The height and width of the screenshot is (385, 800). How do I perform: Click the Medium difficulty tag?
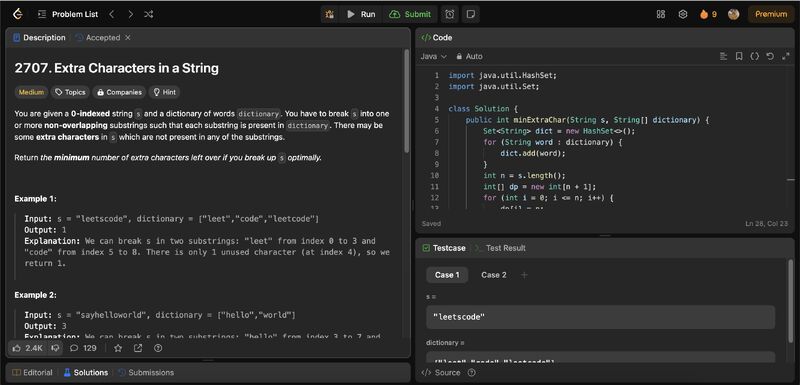[x=31, y=92]
